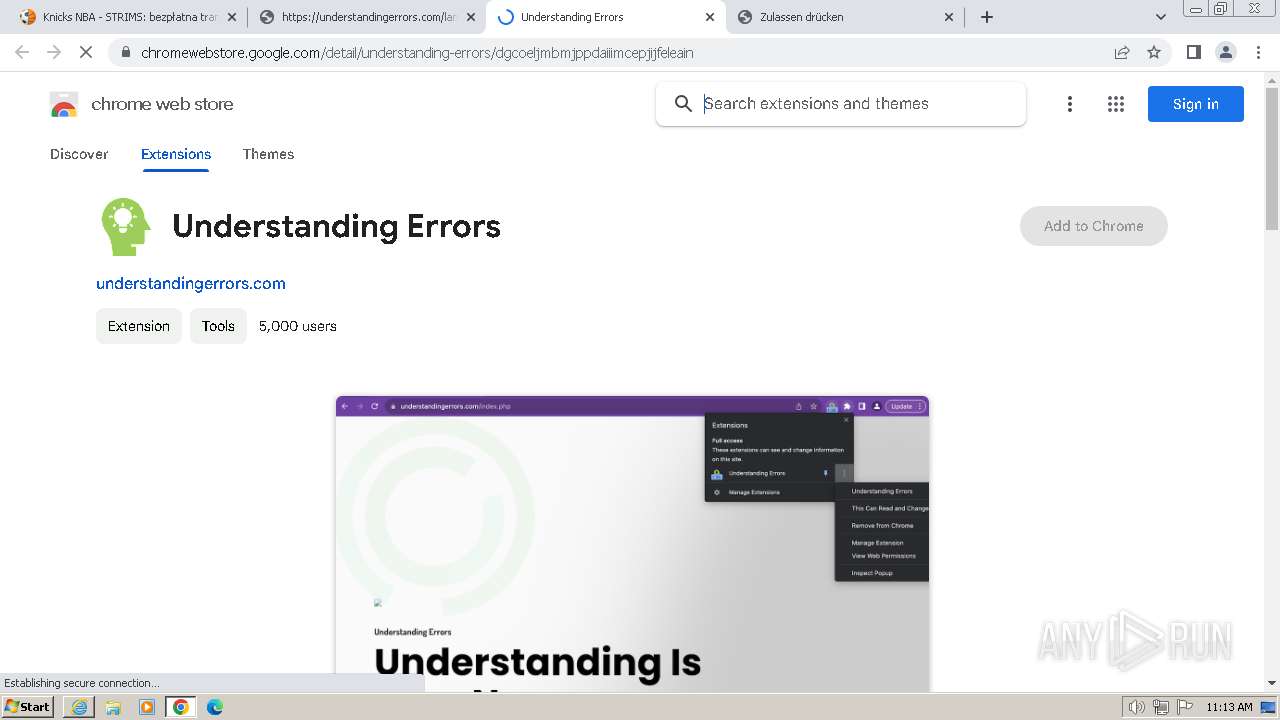Click Add to Chrome button
Image resolution: width=1280 pixels, height=720 pixels.
(1093, 226)
